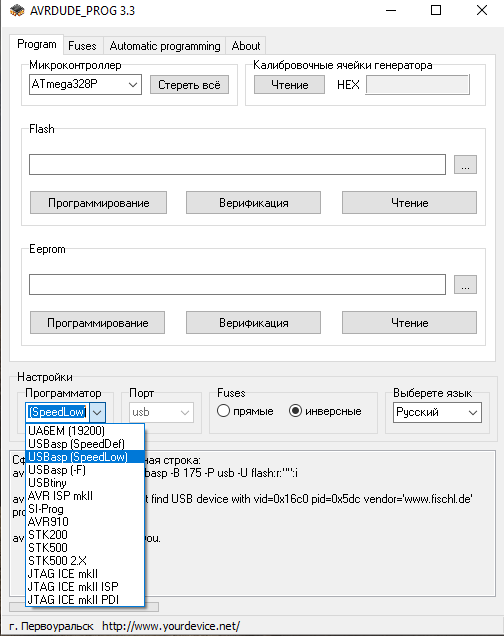Click the Стереть всё button
Image resolution: width=504 pixels, height=636 pixels.
(x=189, y=85)
